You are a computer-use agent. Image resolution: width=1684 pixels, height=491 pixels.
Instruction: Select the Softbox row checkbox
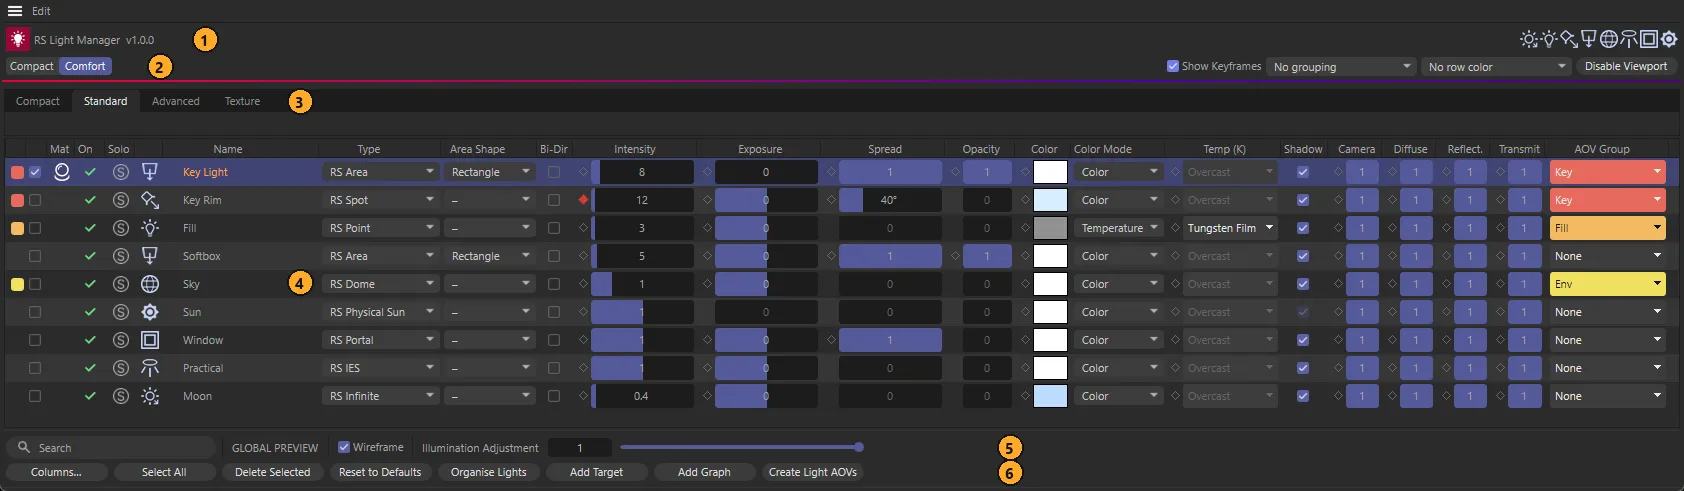pos(35,256)
